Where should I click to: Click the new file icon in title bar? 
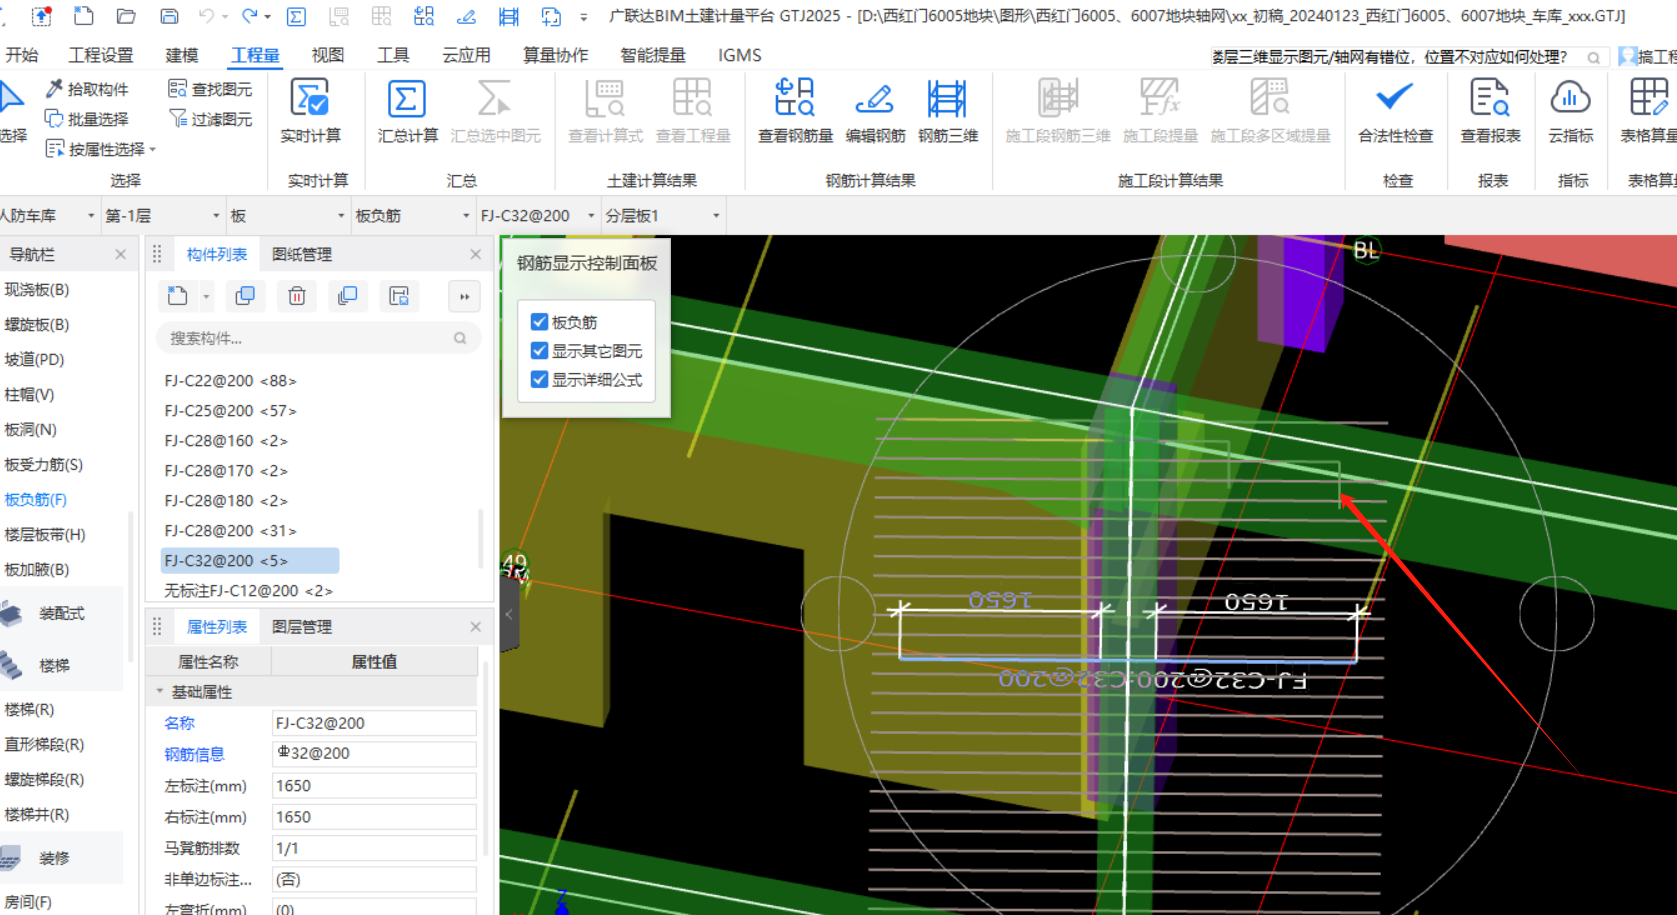(x=84, y=16)
